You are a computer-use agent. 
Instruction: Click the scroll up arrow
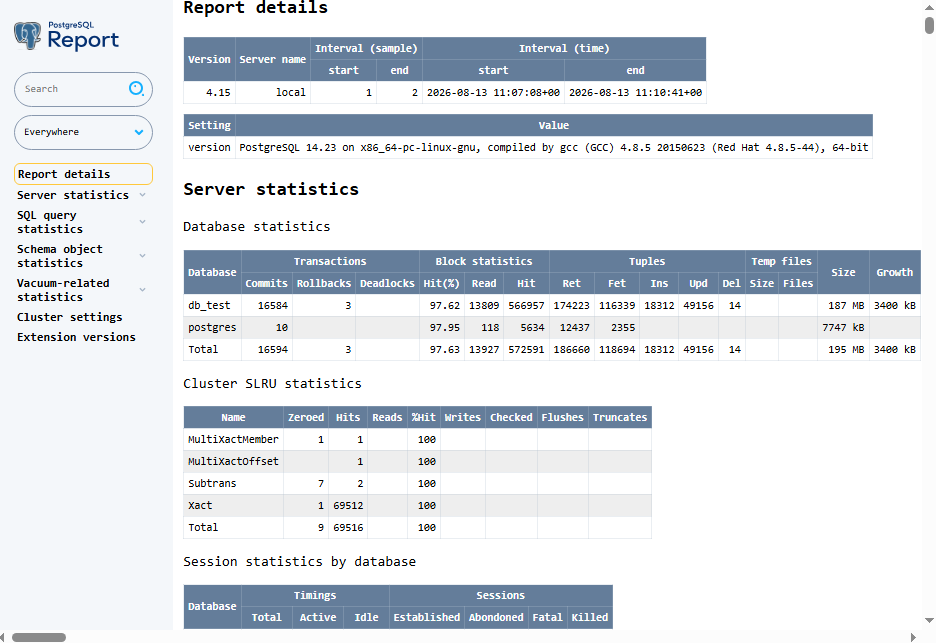(929, 7)
